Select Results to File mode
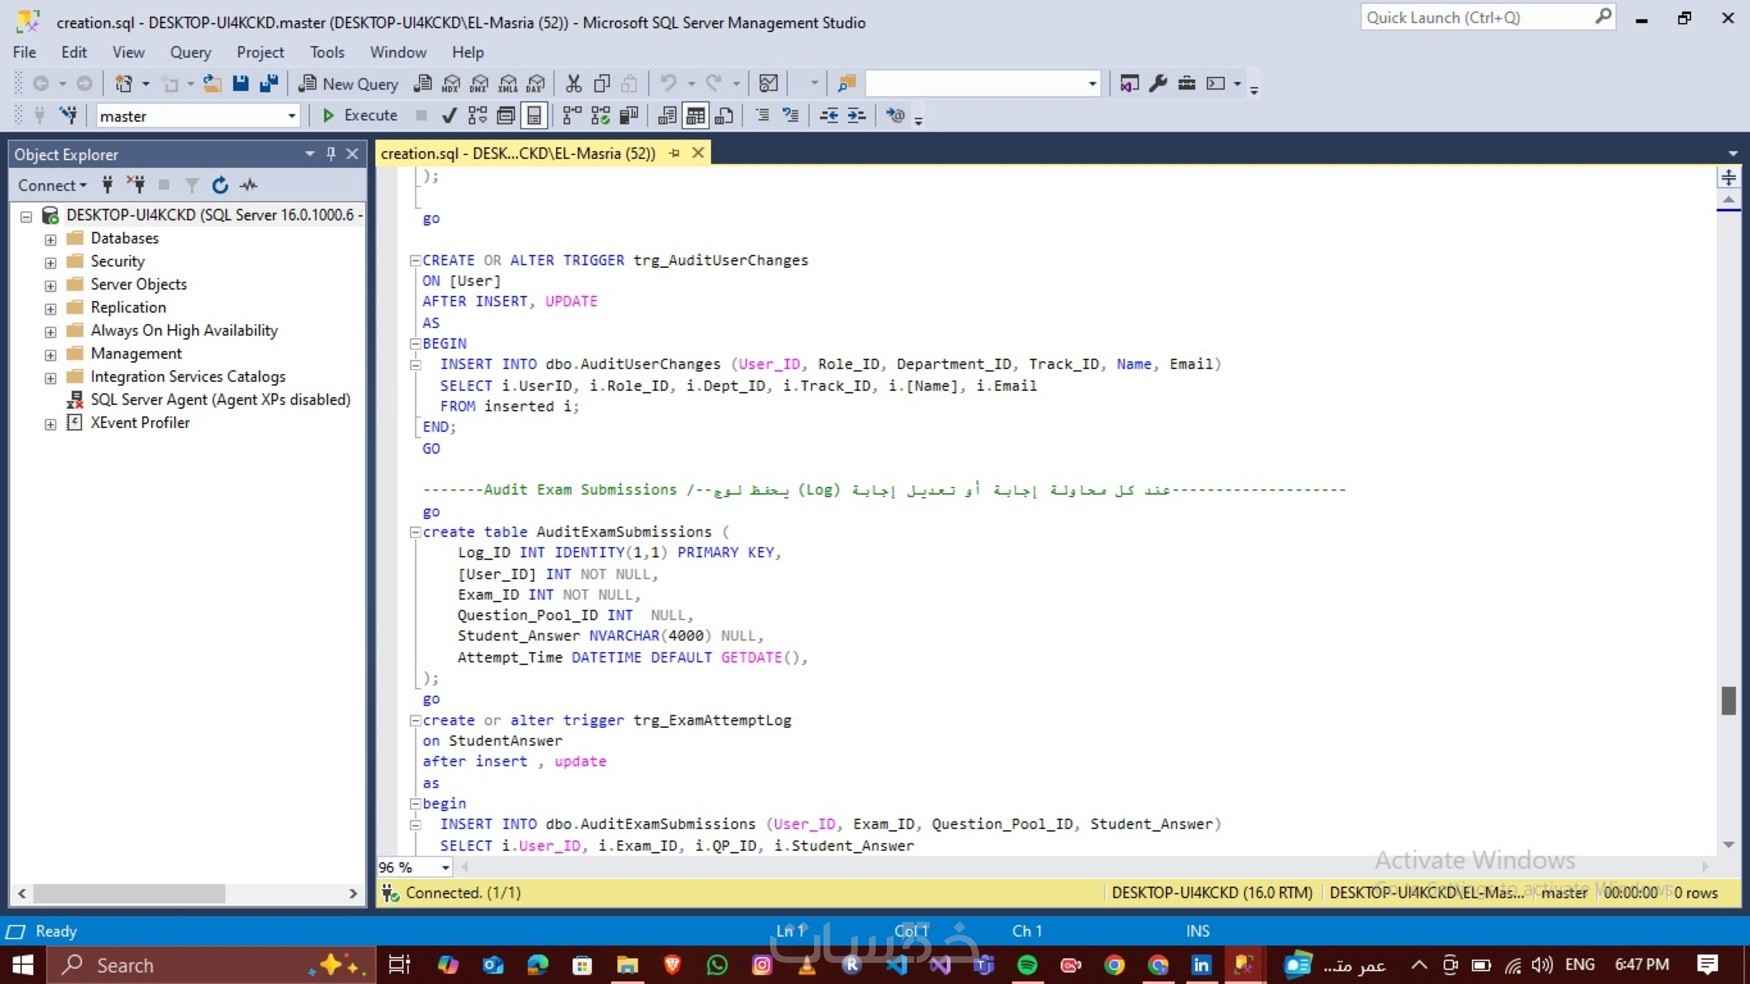Image resolution: width=1750 pixels, height=984 pixels. point(724,116)
